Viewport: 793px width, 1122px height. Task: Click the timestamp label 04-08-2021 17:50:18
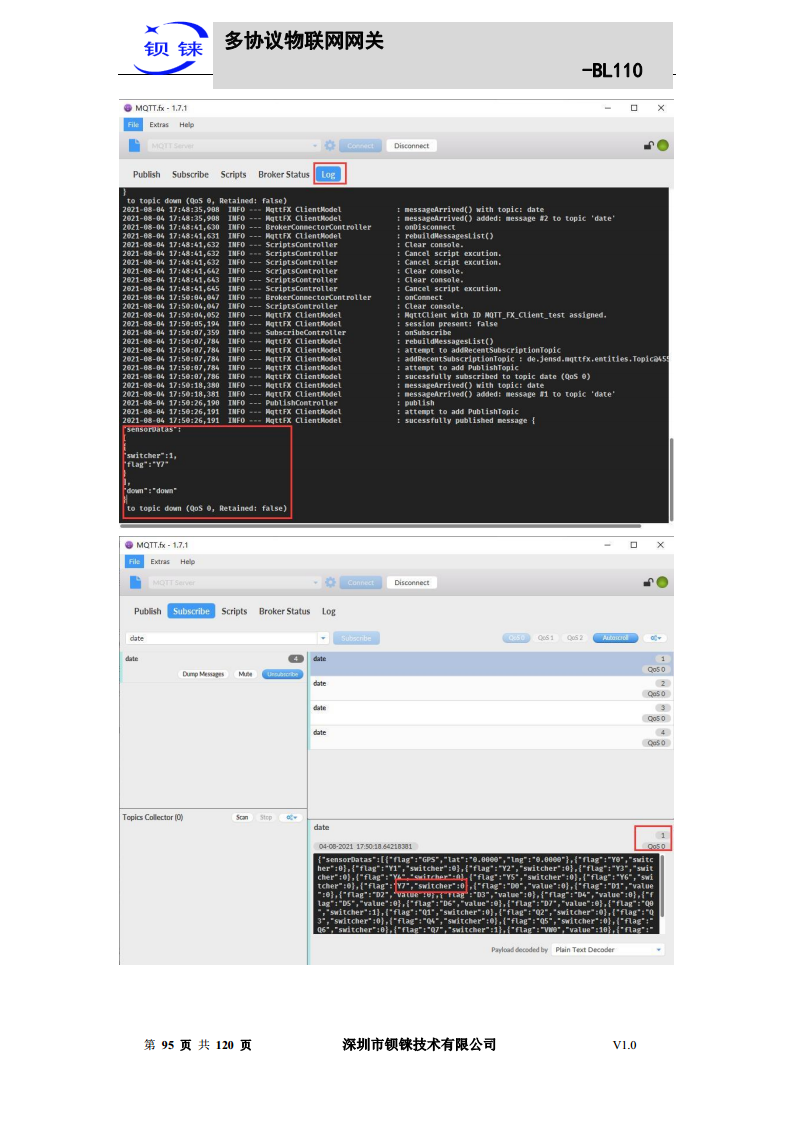pyautogui.click(x=366, y=846)
